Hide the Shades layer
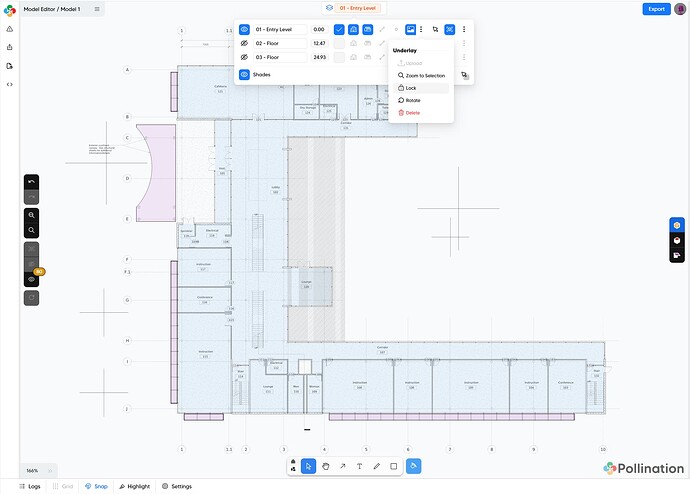The width and height of the screenshot is (690, 494). 244,74
